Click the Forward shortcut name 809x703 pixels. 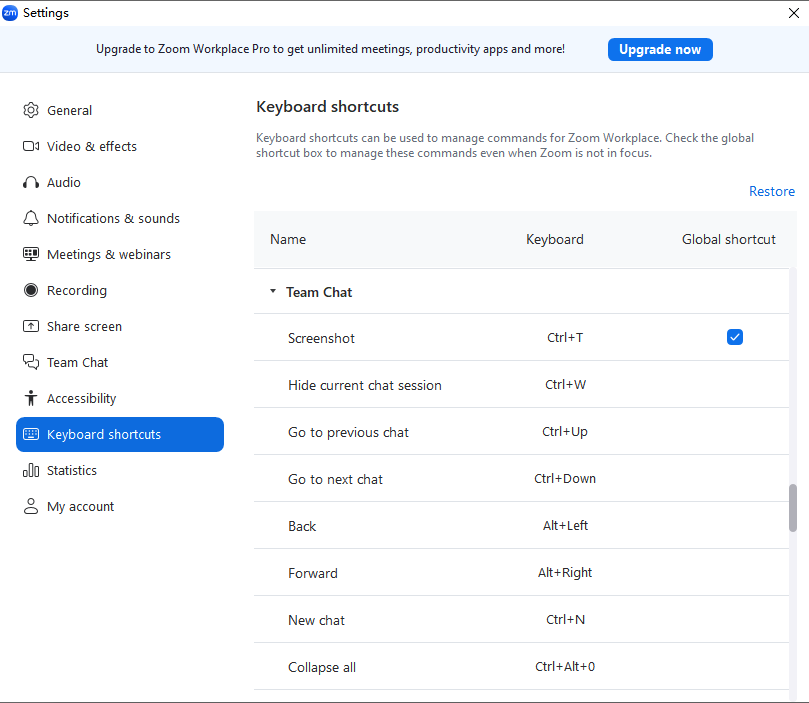tap(313, 573)
